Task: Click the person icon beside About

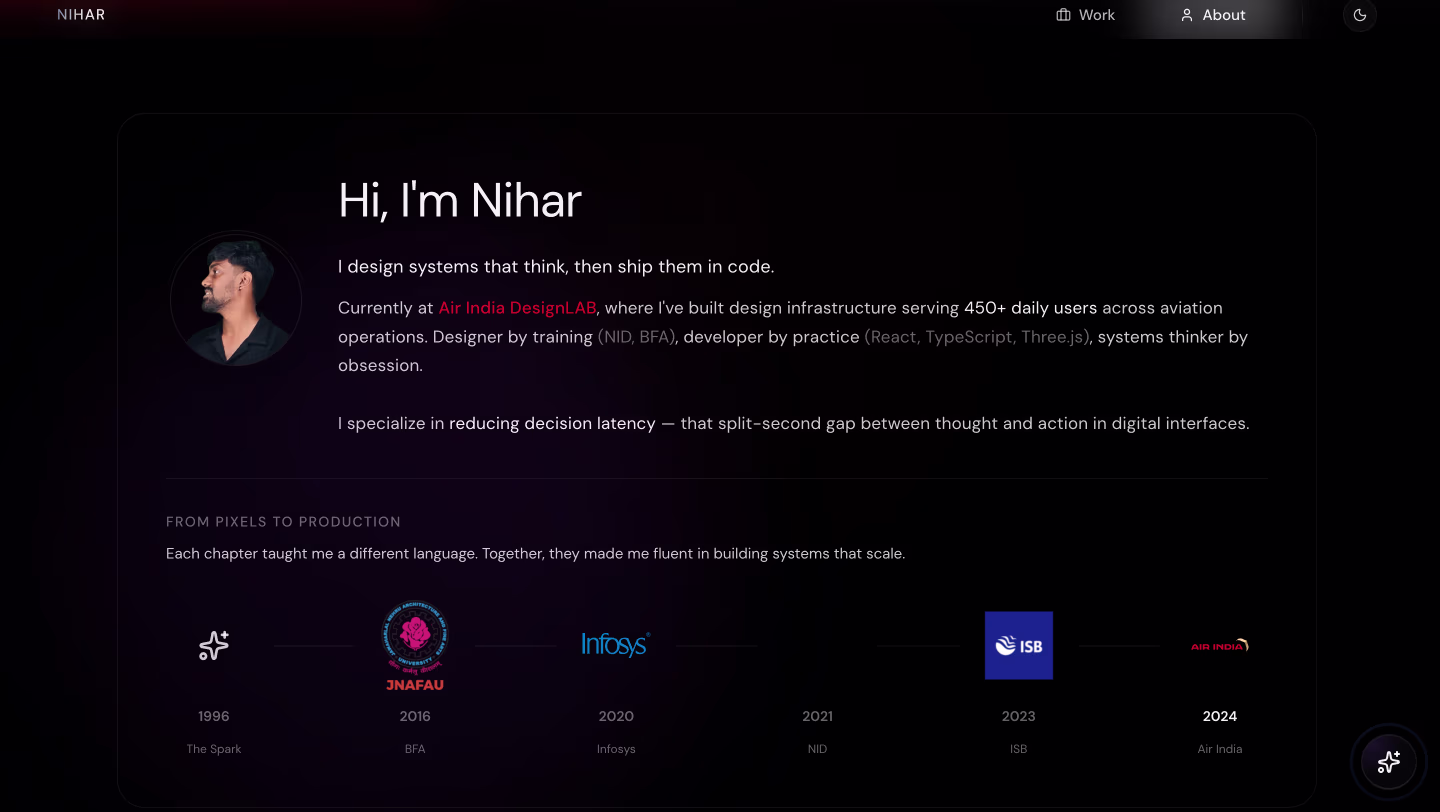Action: [1187, 15]
